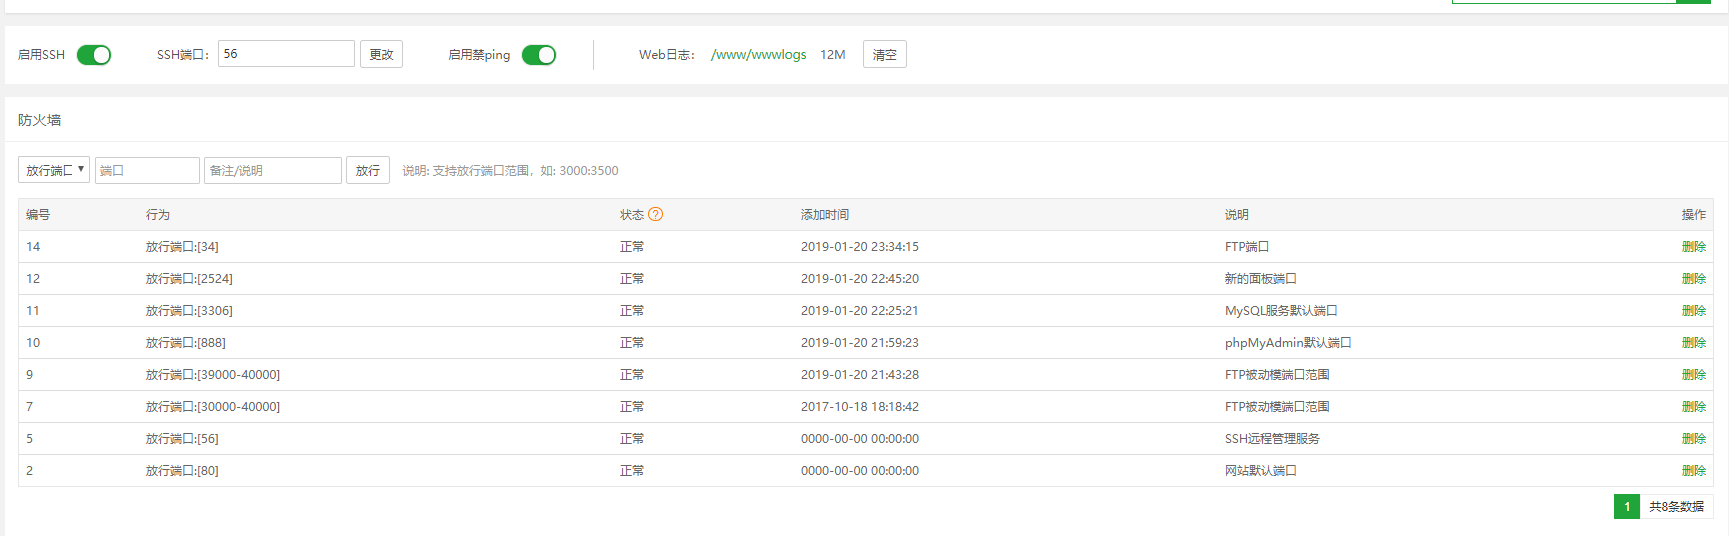Click the 添加时间 column header

coord(825,215)
